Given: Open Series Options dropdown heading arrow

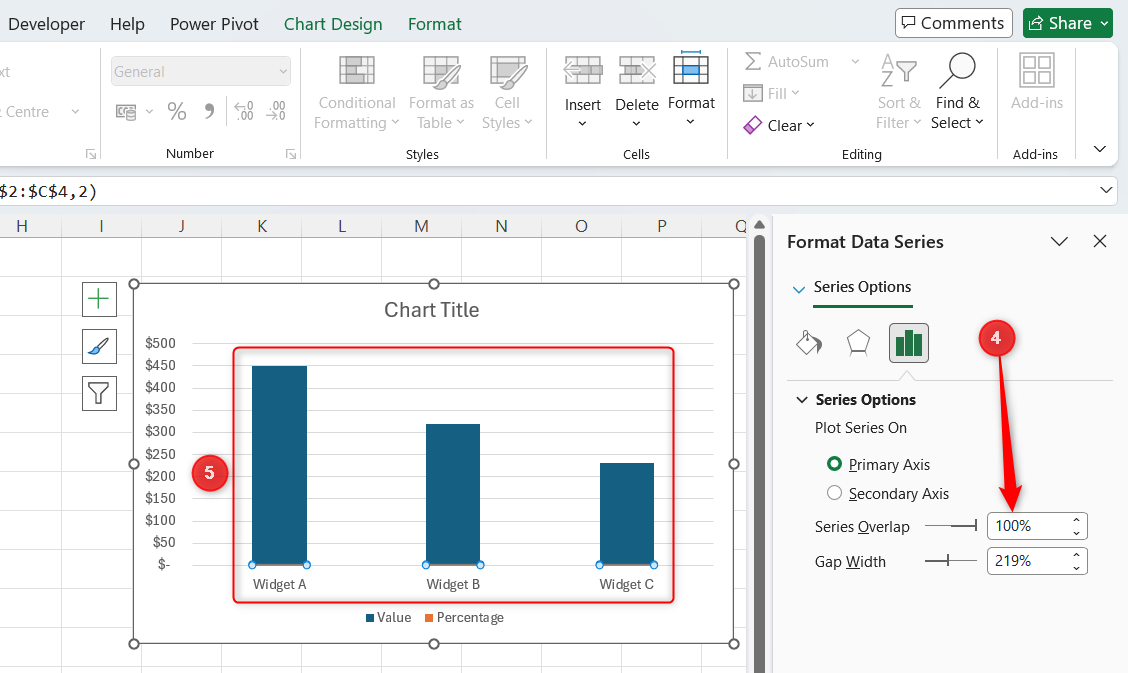Looking at the screenshot, I should click(x=799, y=289).
